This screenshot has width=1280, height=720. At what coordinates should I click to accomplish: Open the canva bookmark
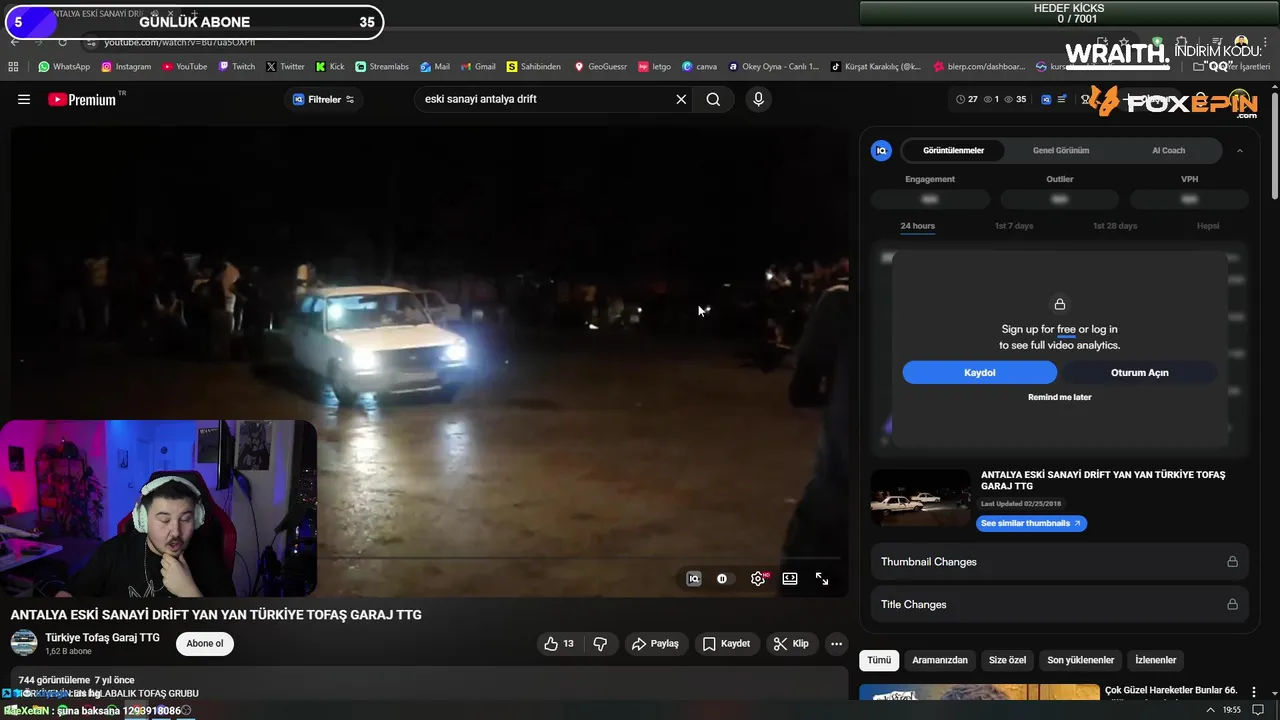pyautogui.click(x=699, y=67)
